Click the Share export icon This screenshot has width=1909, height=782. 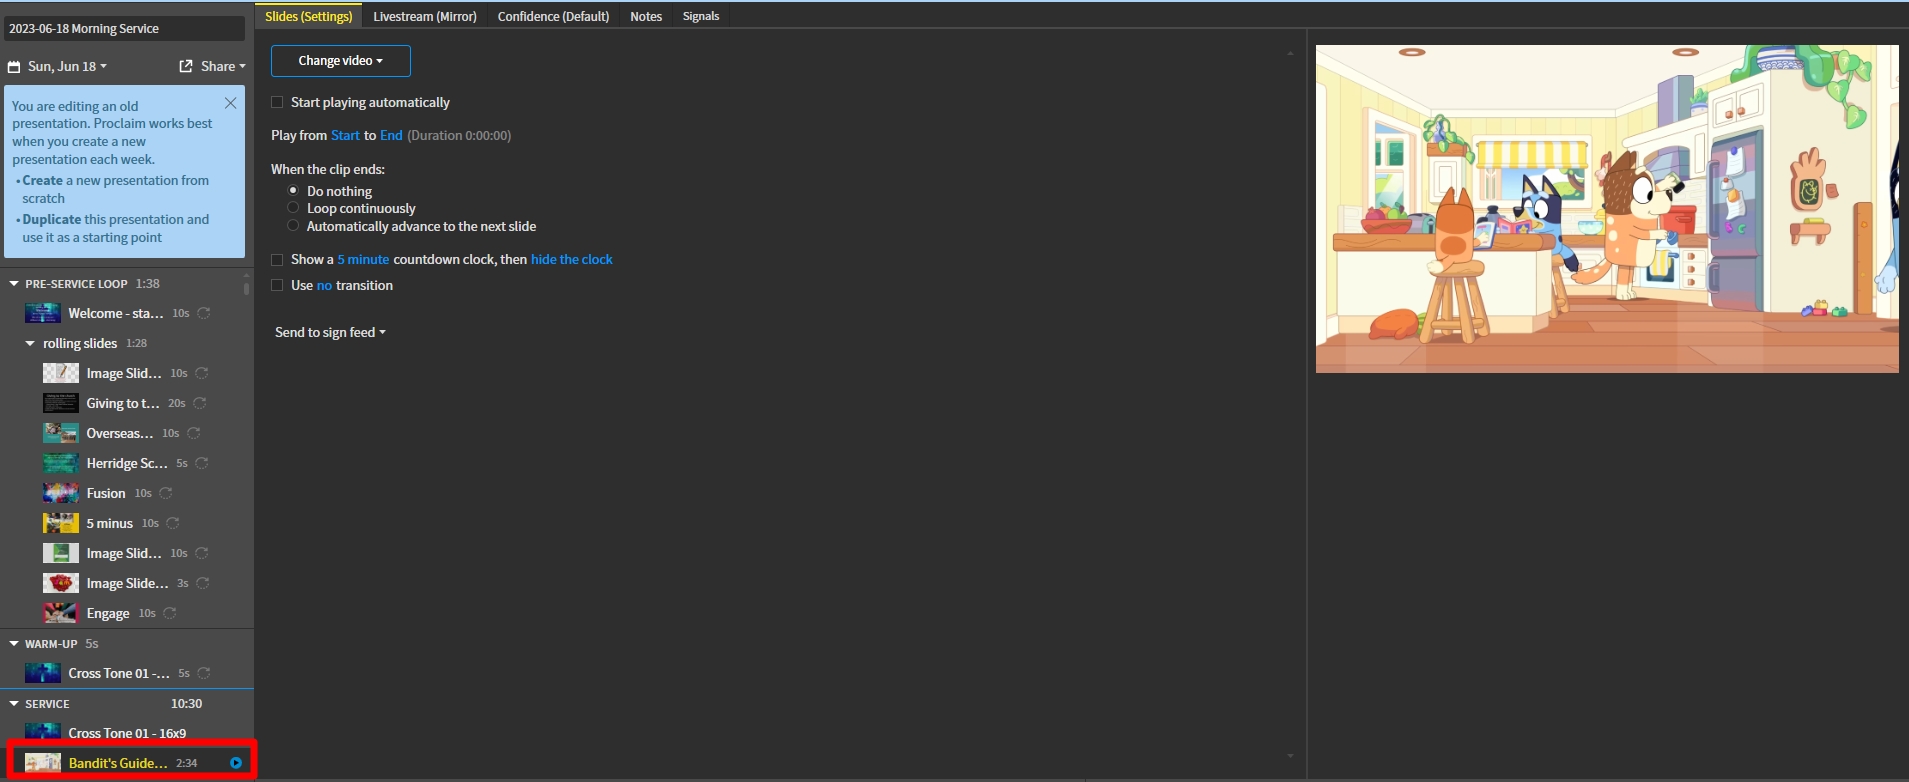[186, 66]
